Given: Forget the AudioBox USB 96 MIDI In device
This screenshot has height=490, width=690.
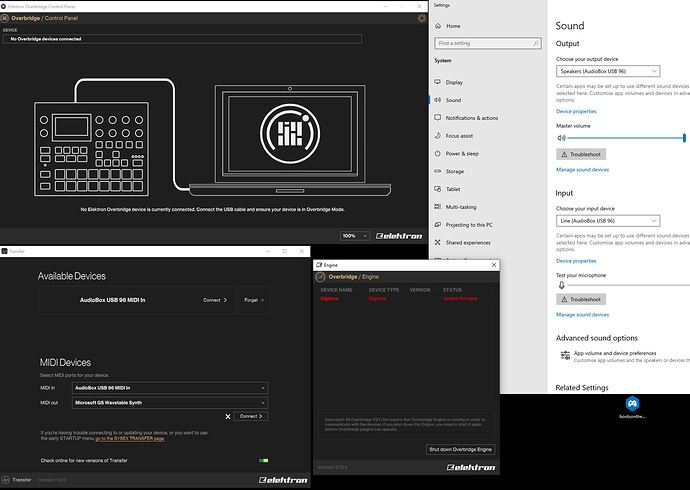Looking at the screenshot, I should click(x=253, y=300).
